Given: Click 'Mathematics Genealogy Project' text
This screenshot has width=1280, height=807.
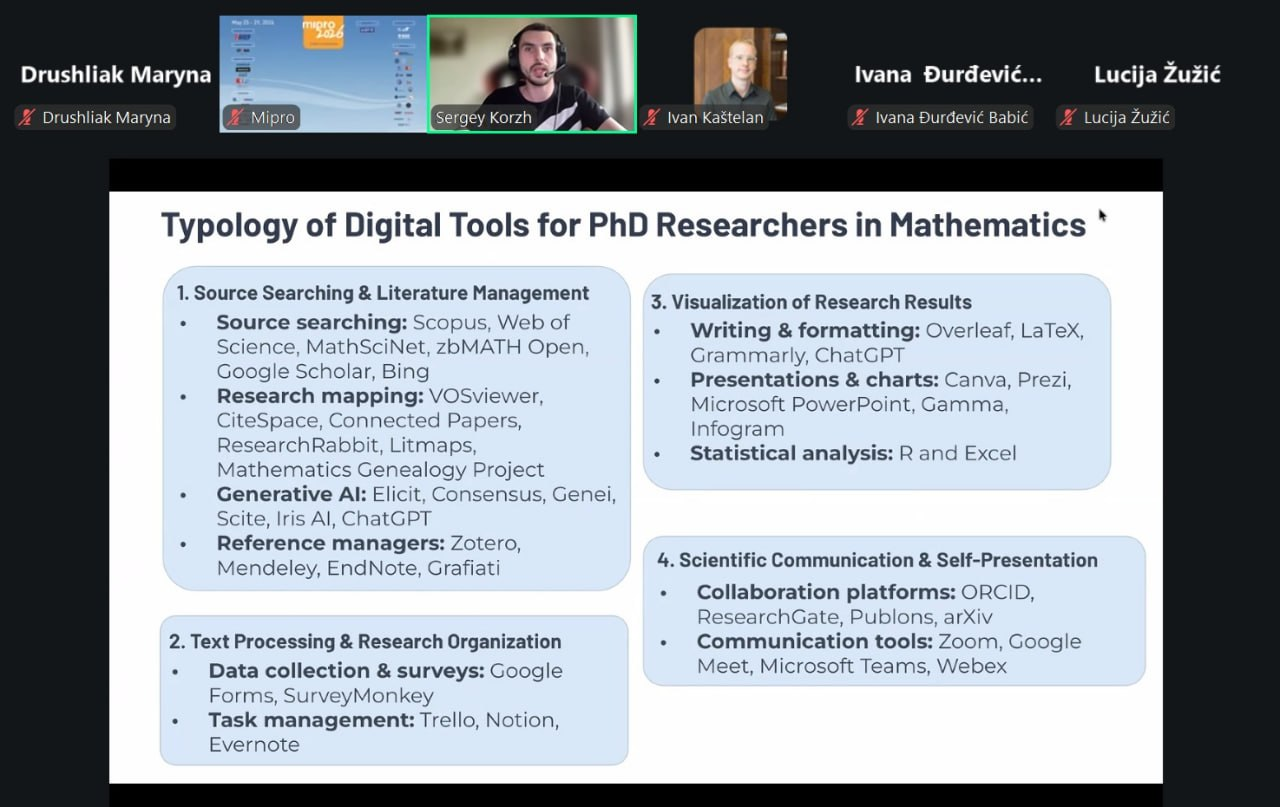Looking at the screenshot, I should (x=380, y=470).
